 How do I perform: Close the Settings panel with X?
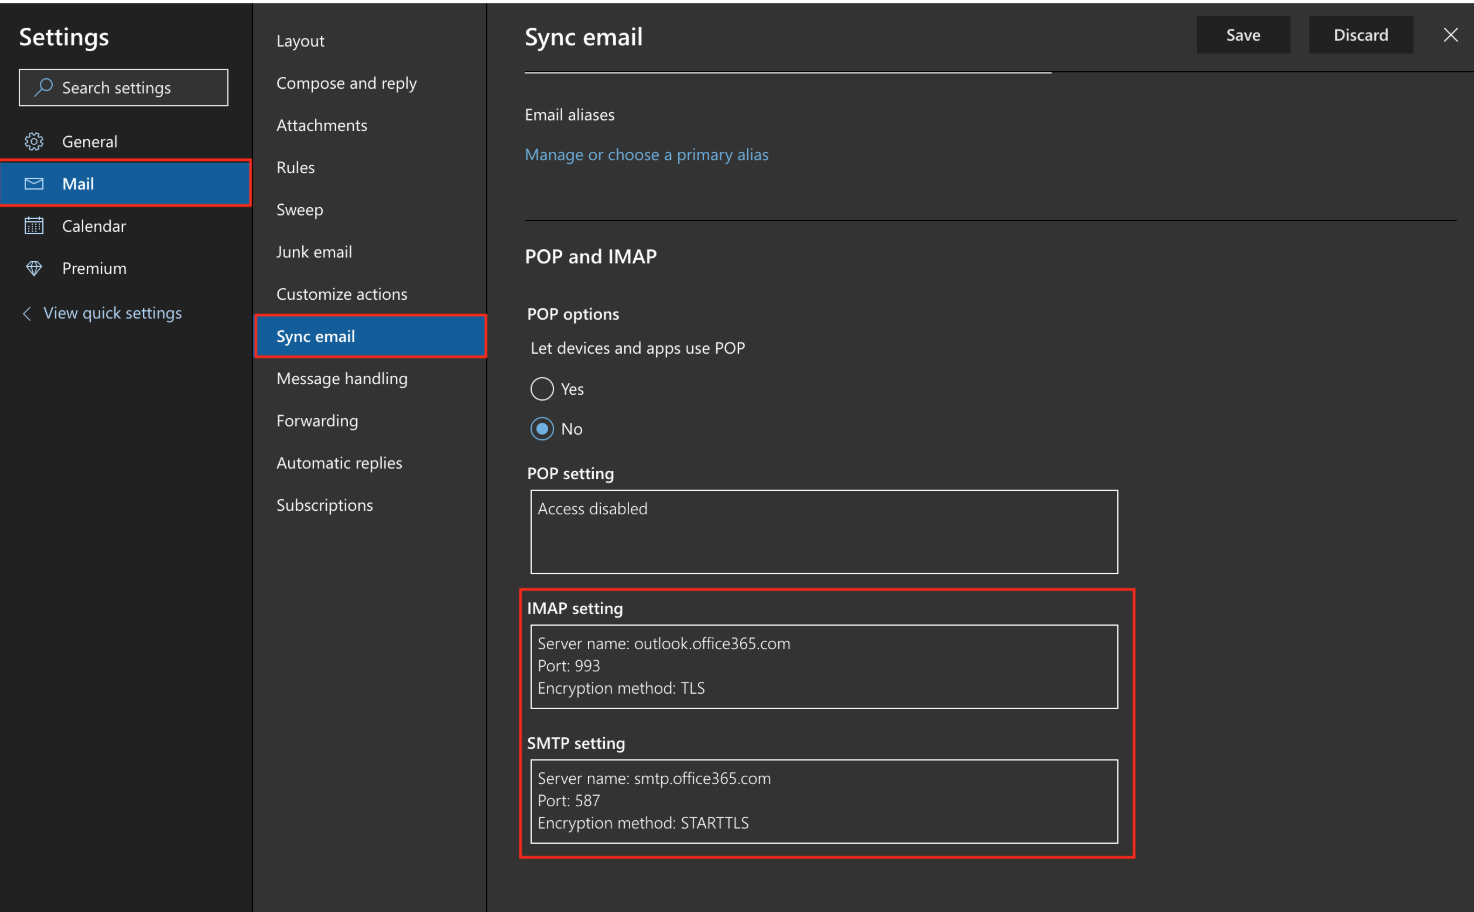pos(1450,35)
